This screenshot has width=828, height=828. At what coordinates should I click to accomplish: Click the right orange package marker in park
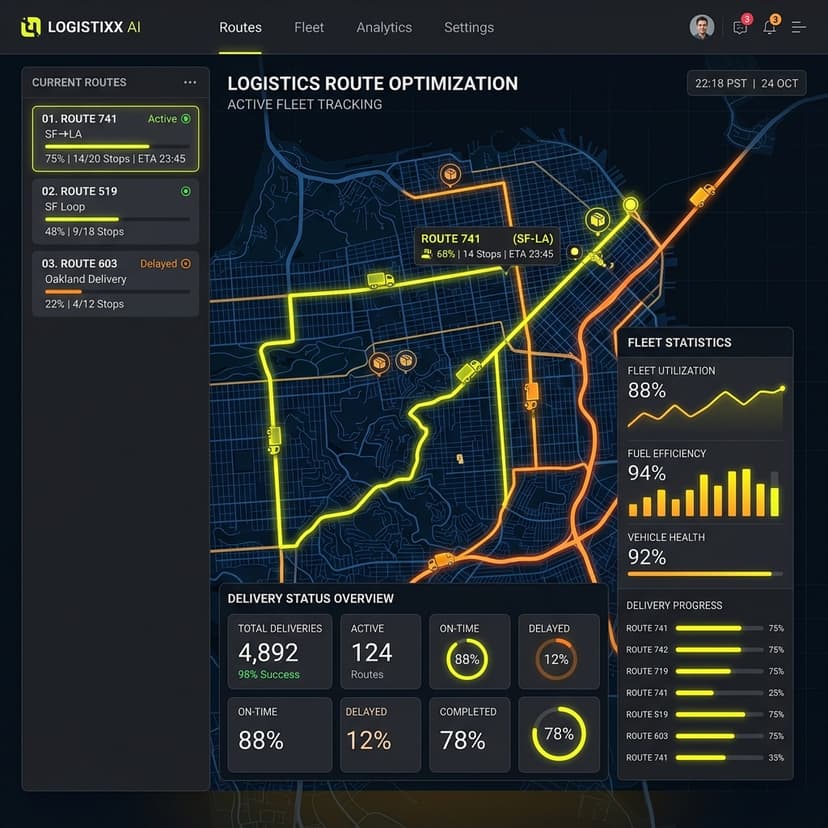point(406,361)
